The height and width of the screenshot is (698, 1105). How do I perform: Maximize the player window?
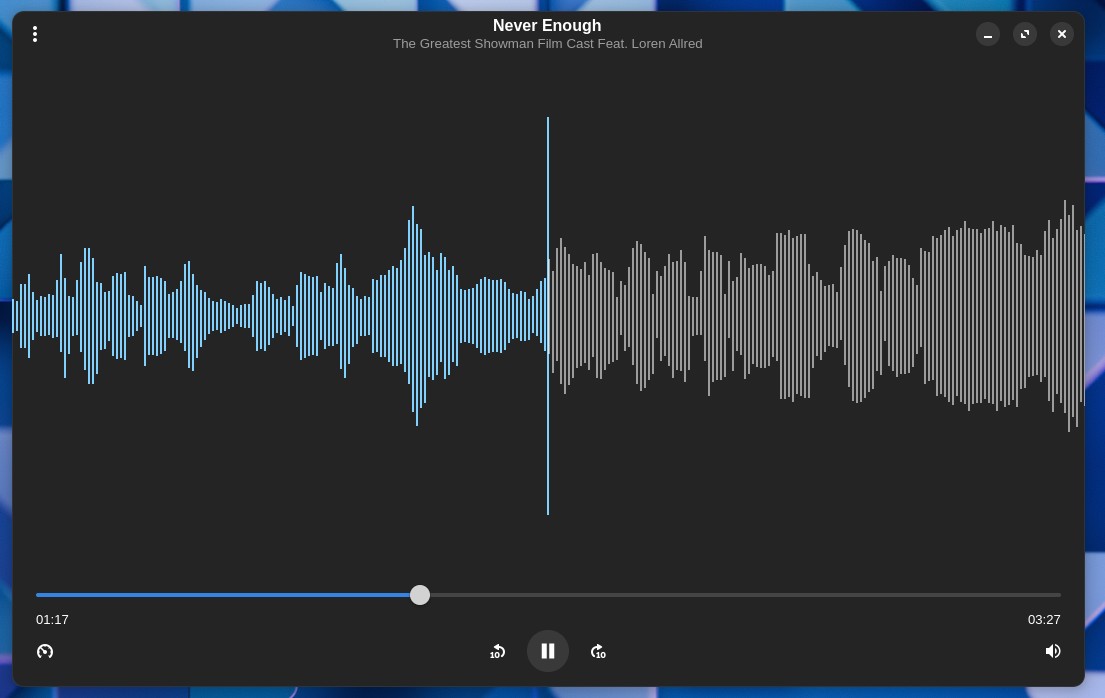[1025, 34]
